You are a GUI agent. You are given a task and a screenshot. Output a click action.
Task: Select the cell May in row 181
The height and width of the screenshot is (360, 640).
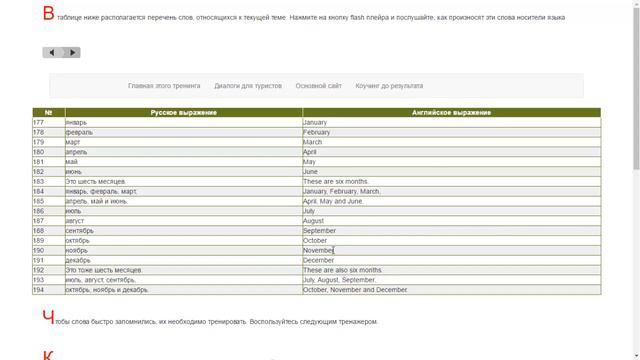[451, 162]
